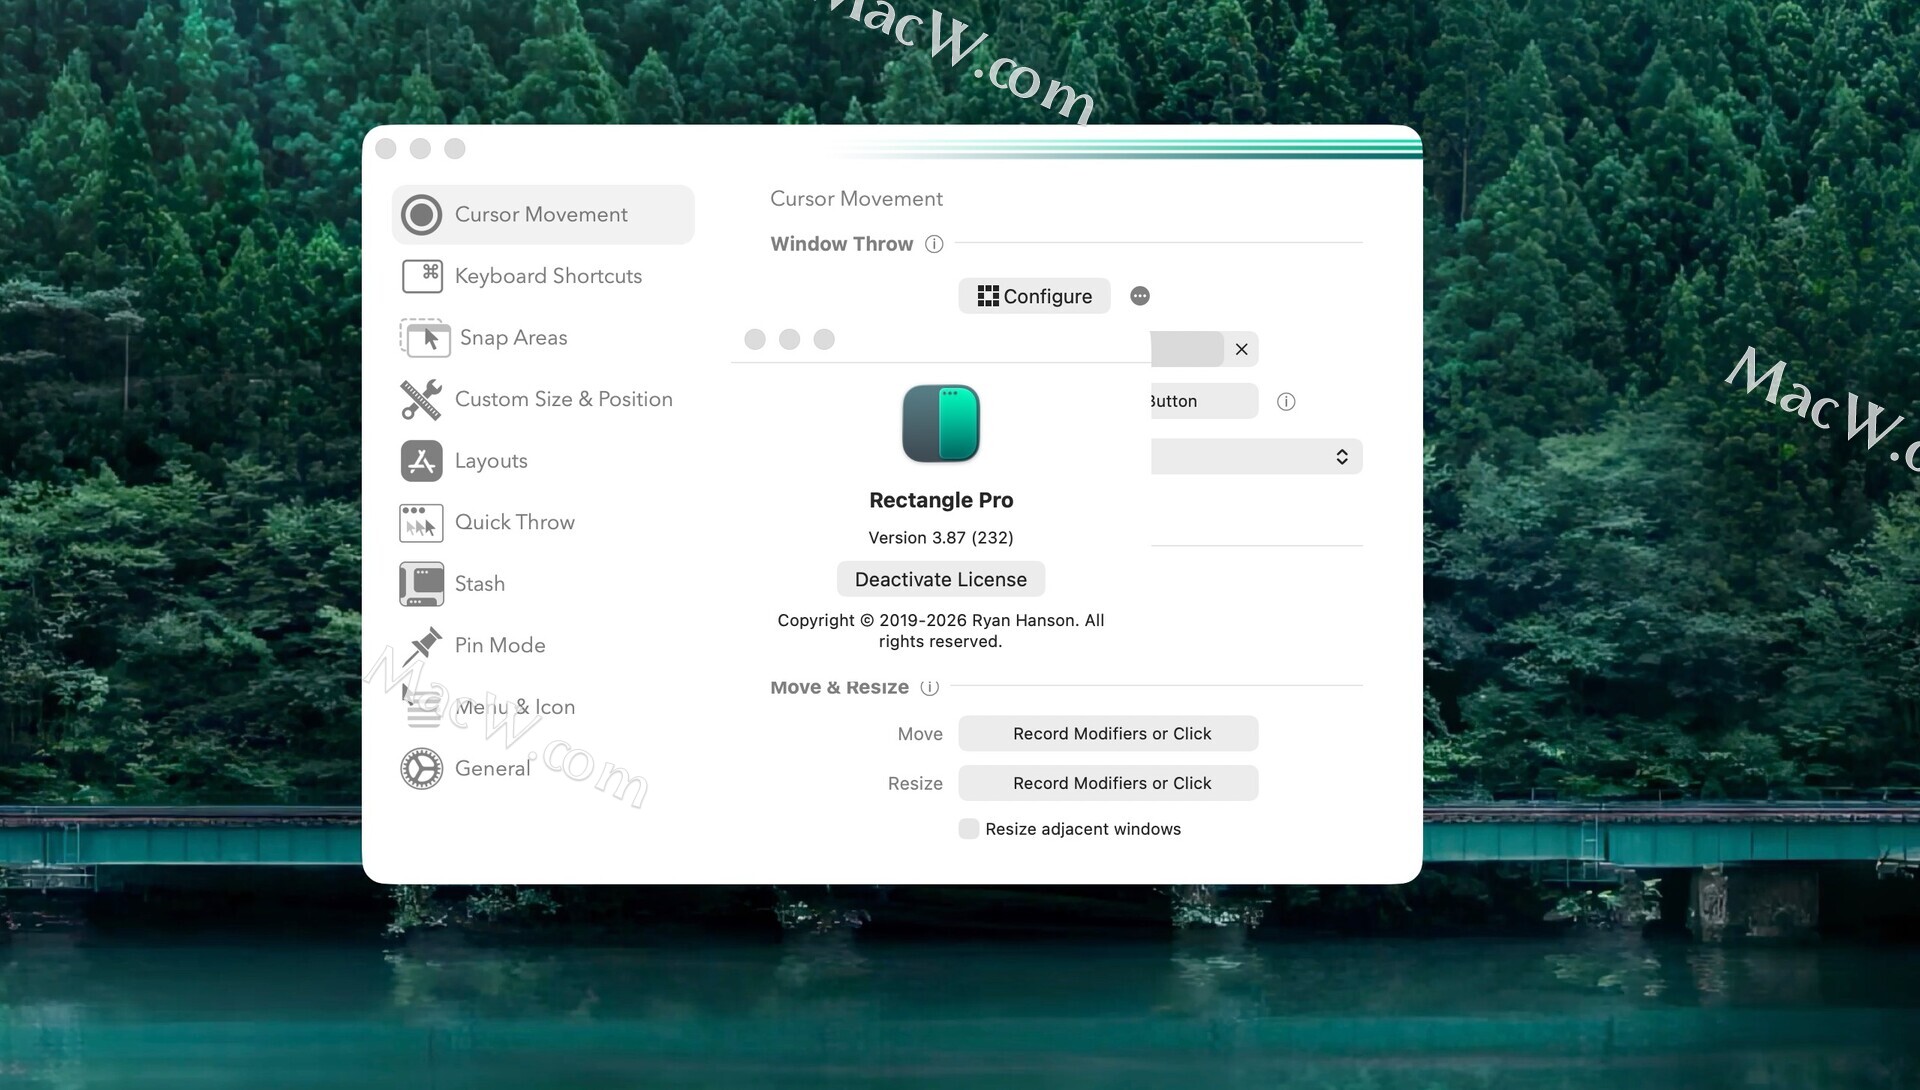Switch to Snap Areas section

tap(513, 338)
